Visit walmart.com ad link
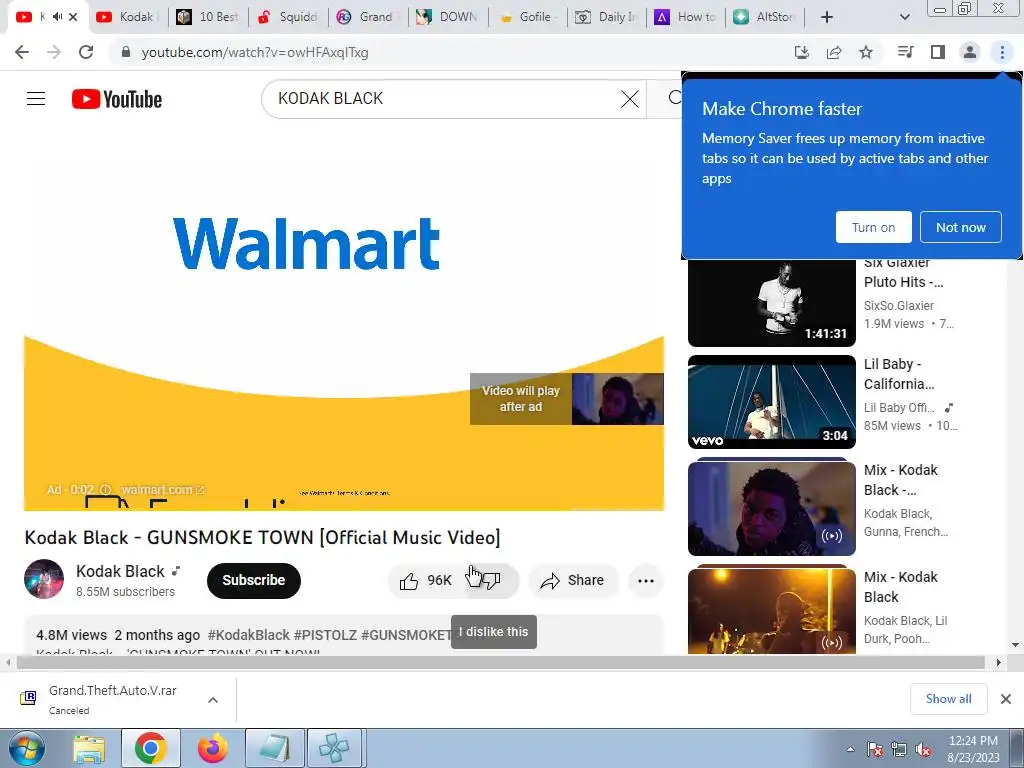This screenshot has height=768, width=1024. click(x=162, y=489)
